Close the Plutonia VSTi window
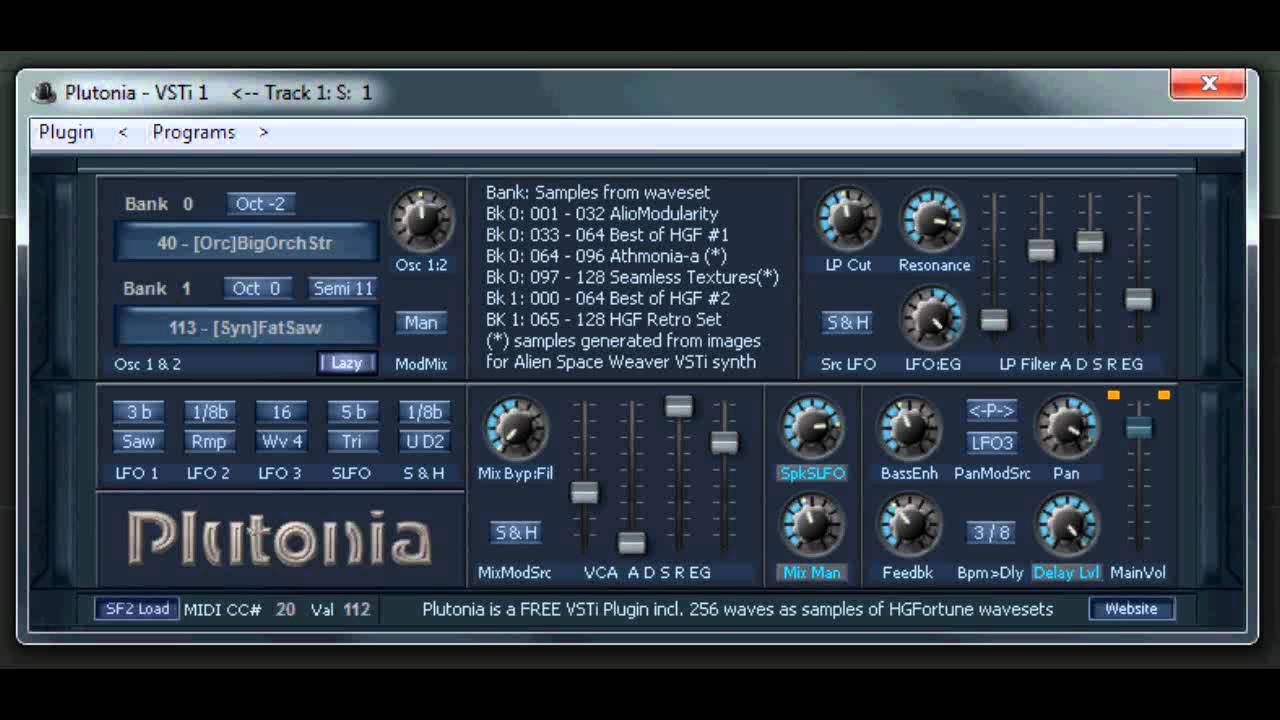The image size is (1280, 720). click(x=1208, y=84)
